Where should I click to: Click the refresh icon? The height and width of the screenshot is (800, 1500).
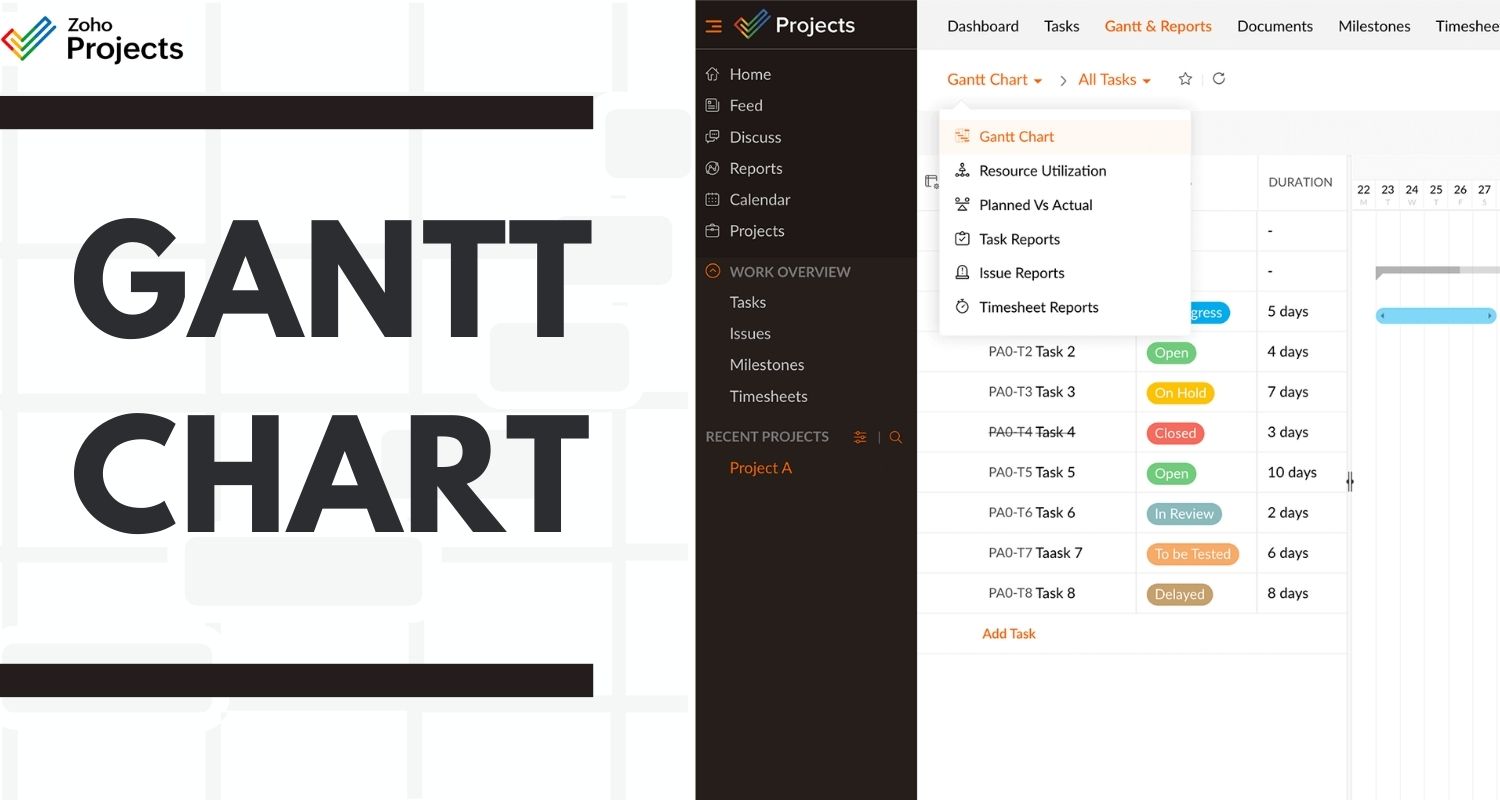[1218, 79]
